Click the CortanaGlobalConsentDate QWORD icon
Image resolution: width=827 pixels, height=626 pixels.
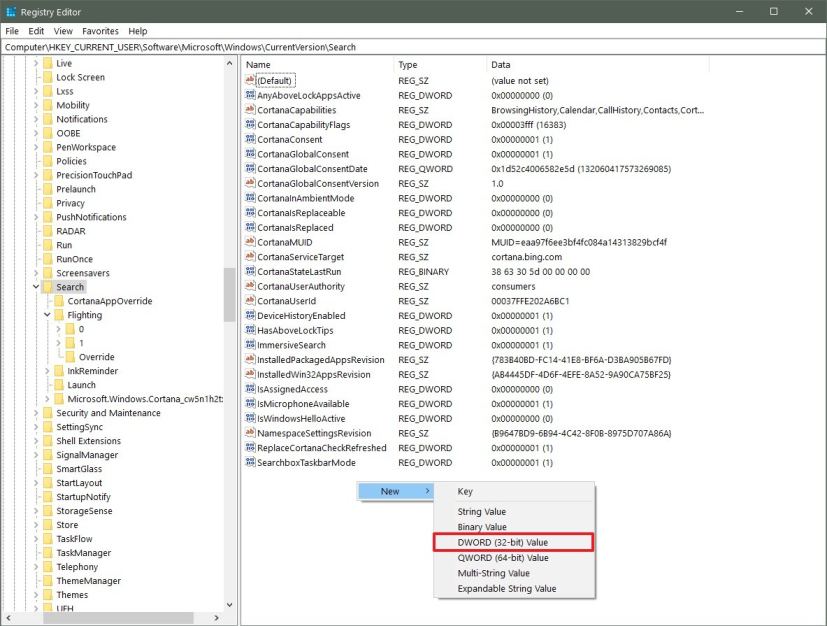[x=250, y=168]
